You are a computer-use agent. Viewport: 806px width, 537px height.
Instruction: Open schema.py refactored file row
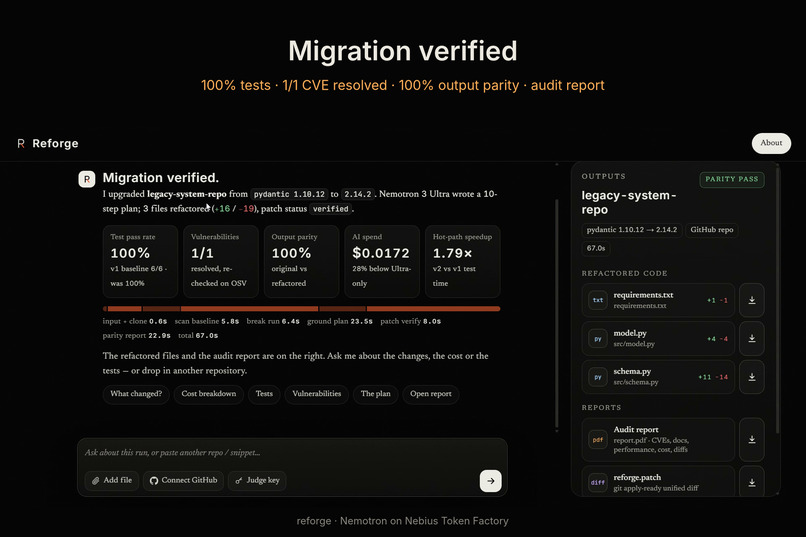658,377
